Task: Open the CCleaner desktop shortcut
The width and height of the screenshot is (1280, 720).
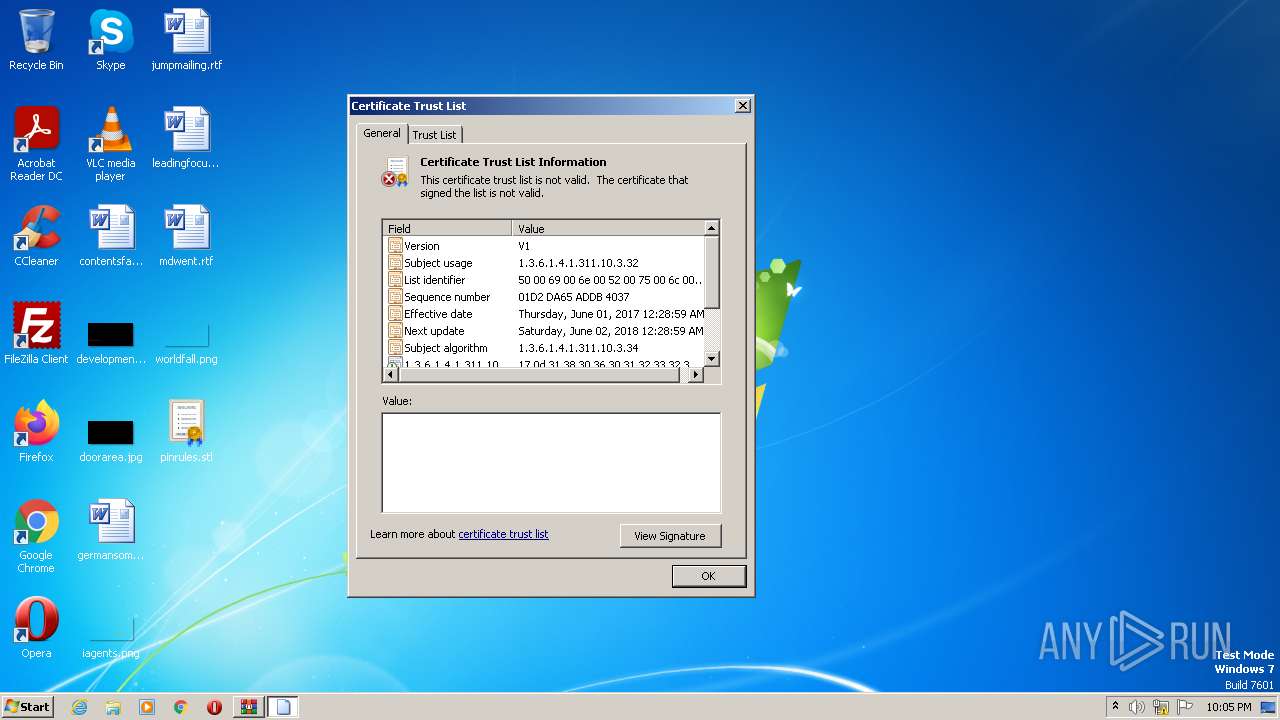Action: point(36,236)
